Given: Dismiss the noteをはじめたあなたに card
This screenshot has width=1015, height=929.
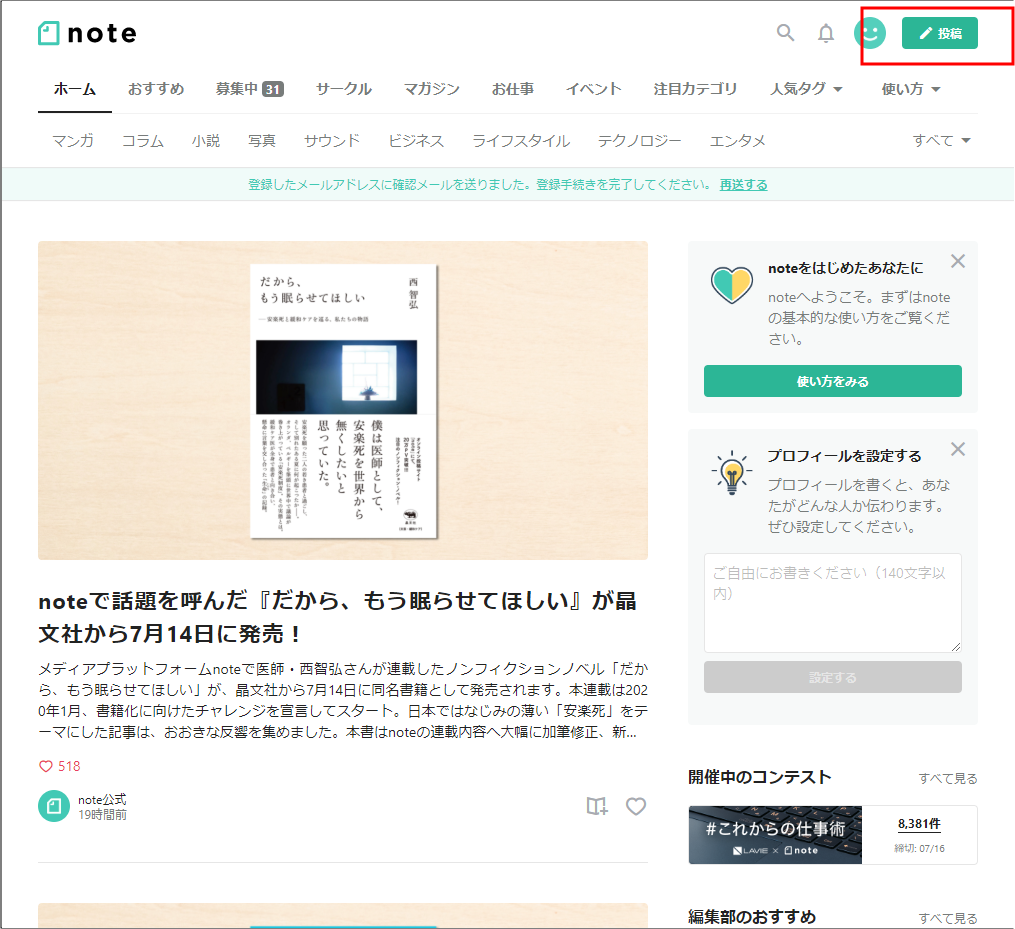Looking at the screenshot, I should pos(957,262).
